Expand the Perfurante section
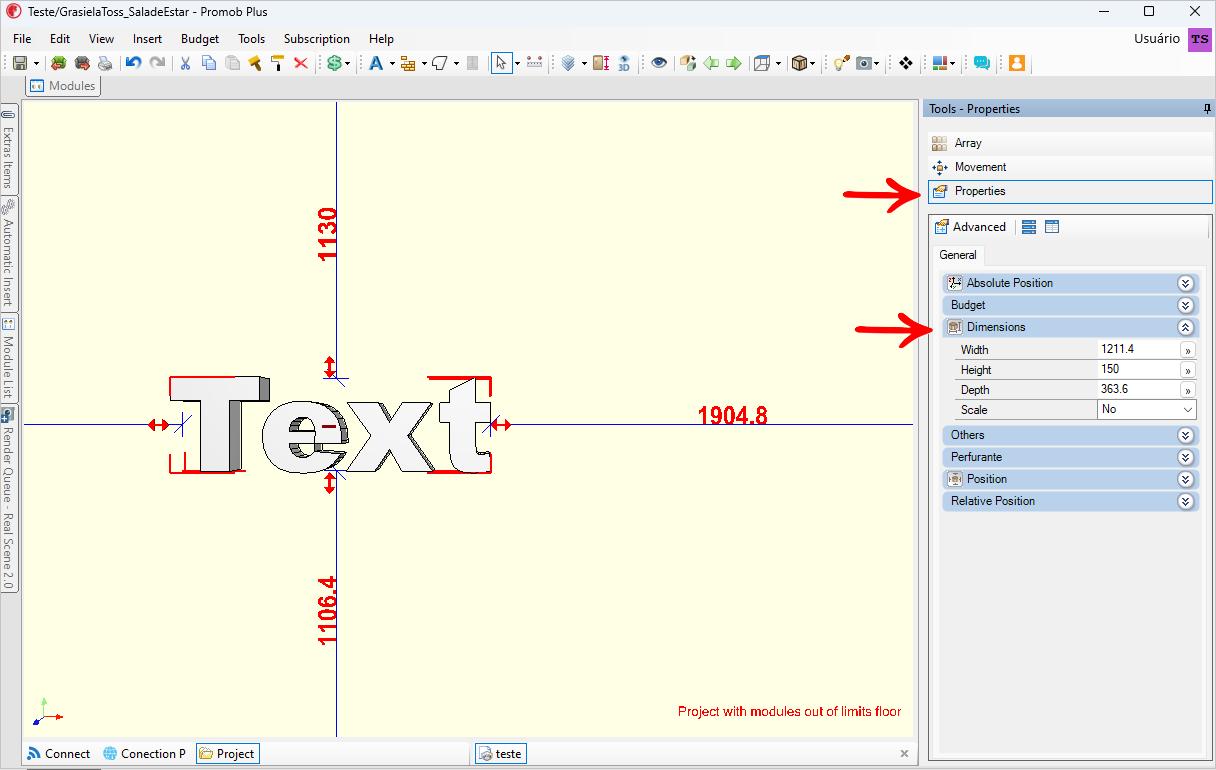 tap(1186, 457)
